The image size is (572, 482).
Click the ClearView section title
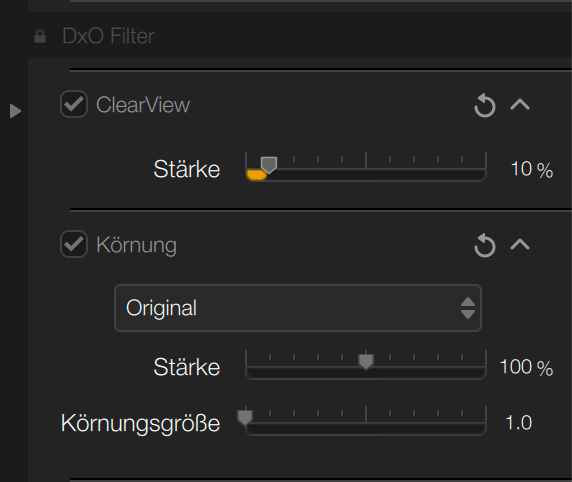143,105
